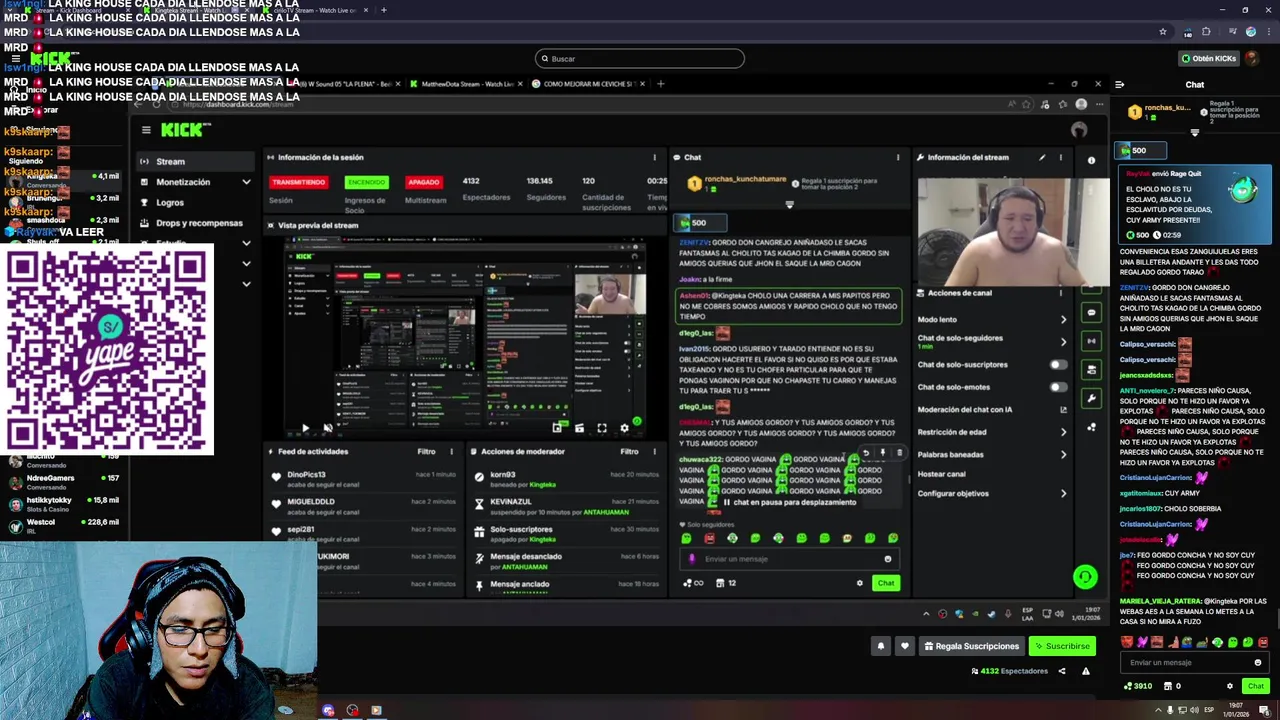The image size is (1280, 720).
Task: Open fullscreen on the stream preview
Action: click(602, 428)
